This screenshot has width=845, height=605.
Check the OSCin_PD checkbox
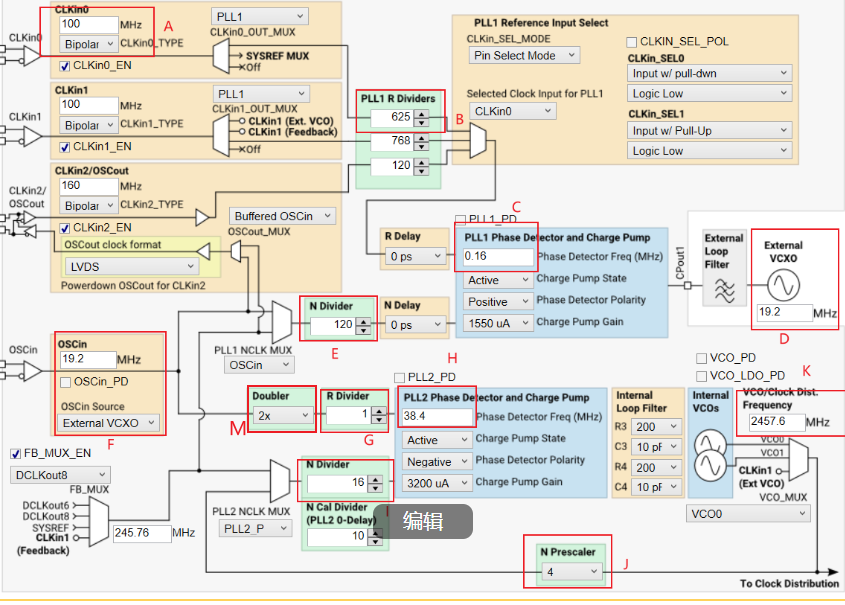[x=65, y=382]
